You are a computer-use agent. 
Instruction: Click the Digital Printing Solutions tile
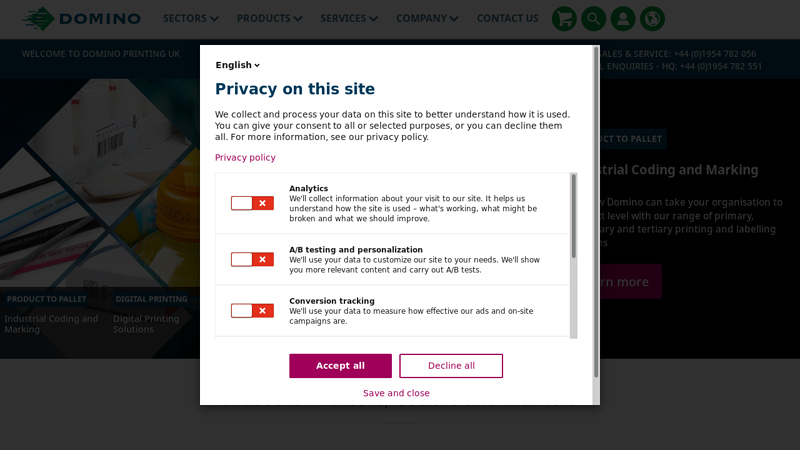point(146,324)
